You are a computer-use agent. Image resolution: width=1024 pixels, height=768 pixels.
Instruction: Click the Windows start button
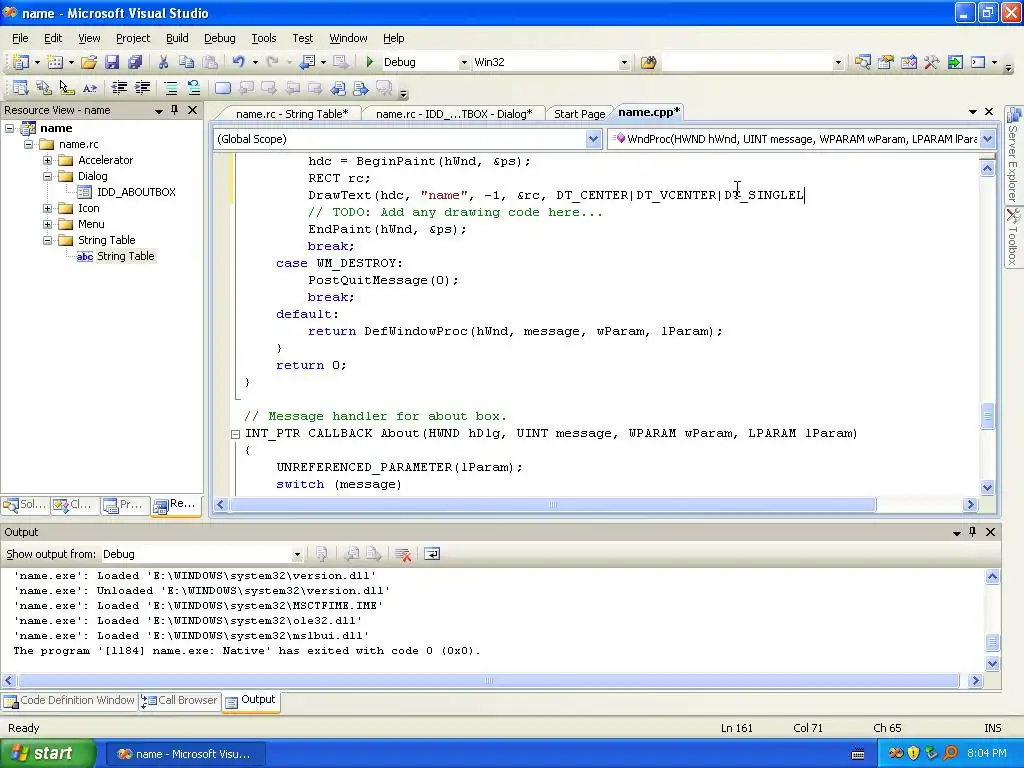click(47, 753)
